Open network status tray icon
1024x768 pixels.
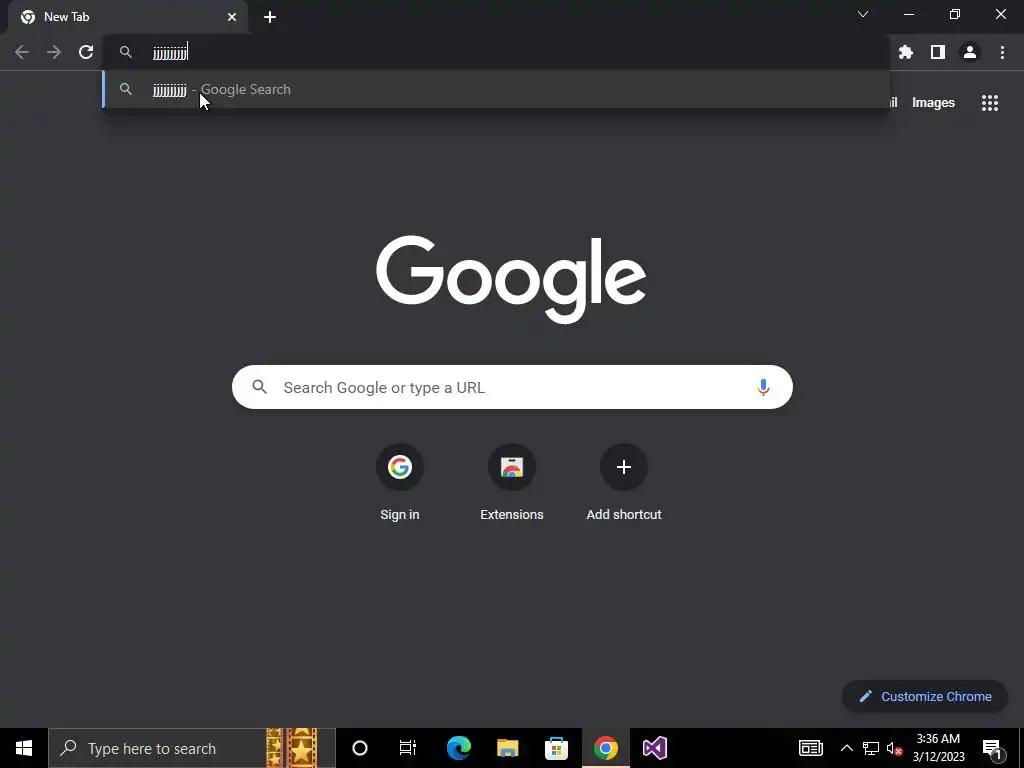871,748
